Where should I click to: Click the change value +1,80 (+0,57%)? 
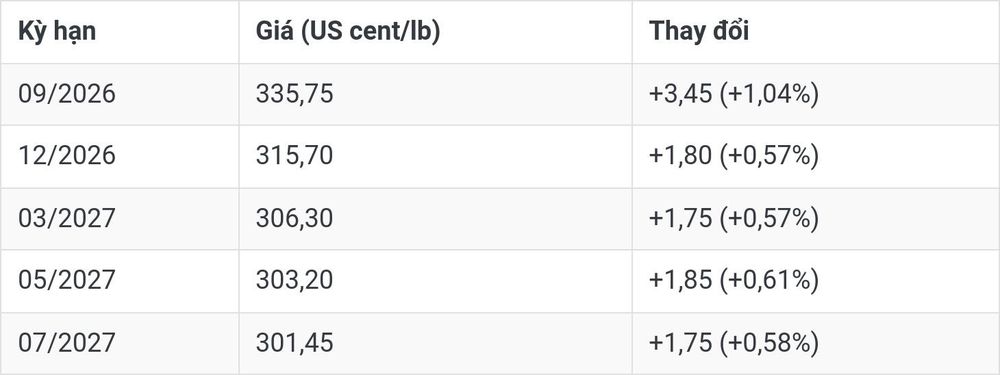point(733,156)
